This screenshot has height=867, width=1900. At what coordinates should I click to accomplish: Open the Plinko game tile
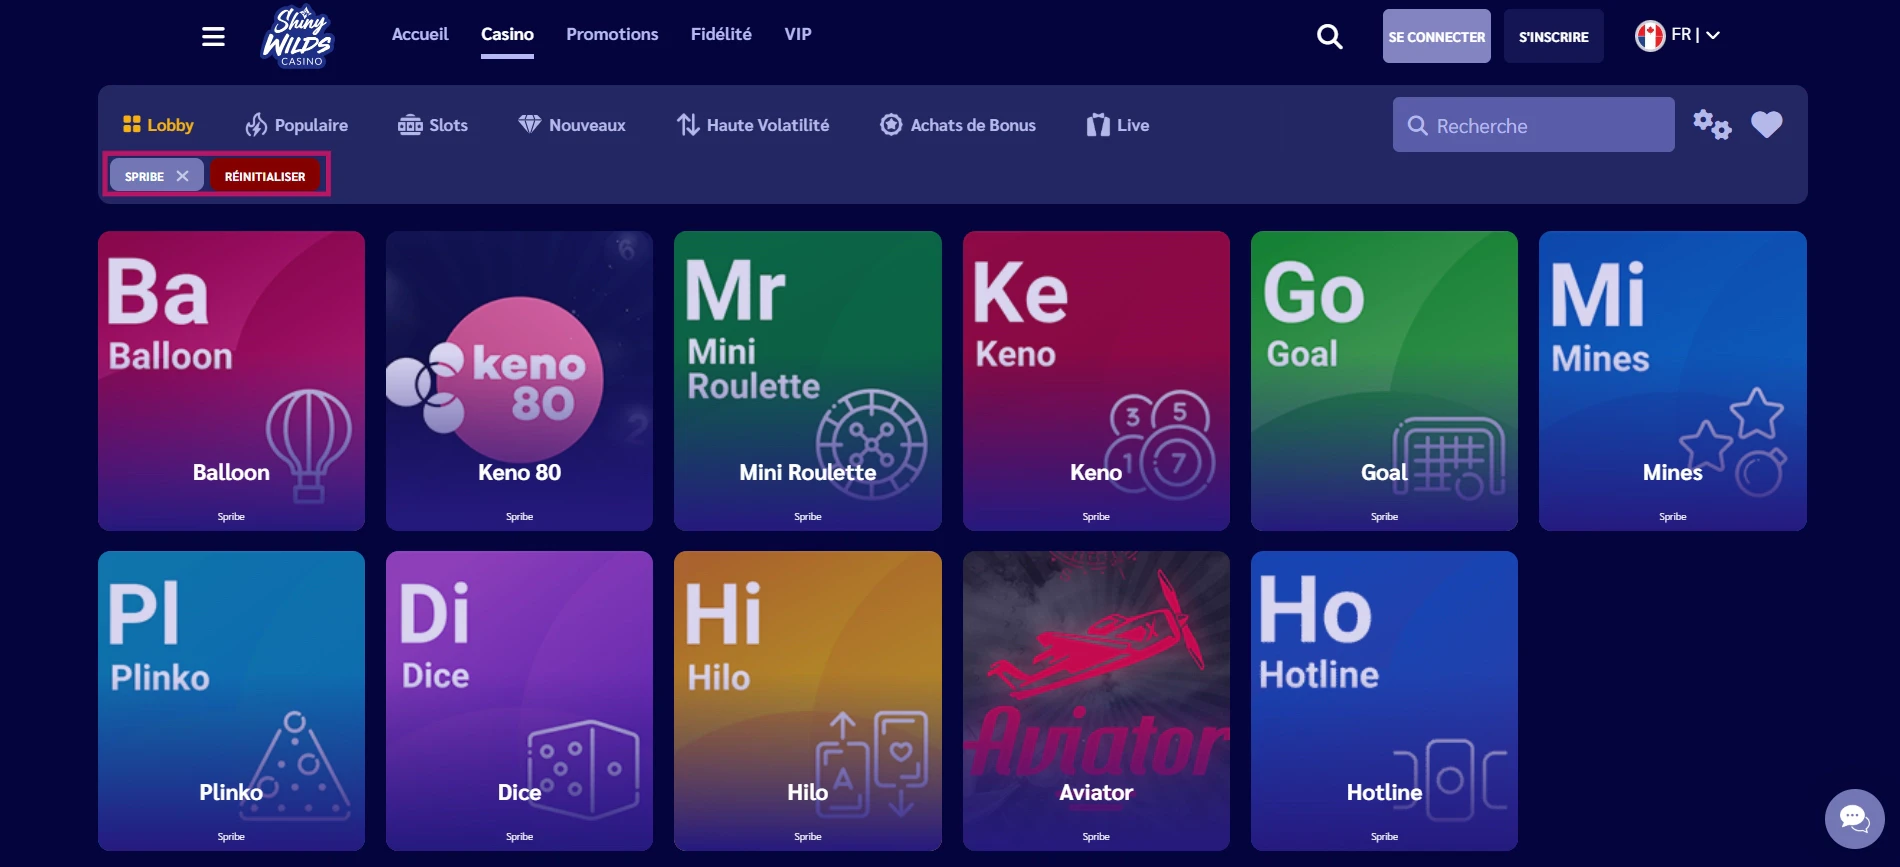pos(231,701)
